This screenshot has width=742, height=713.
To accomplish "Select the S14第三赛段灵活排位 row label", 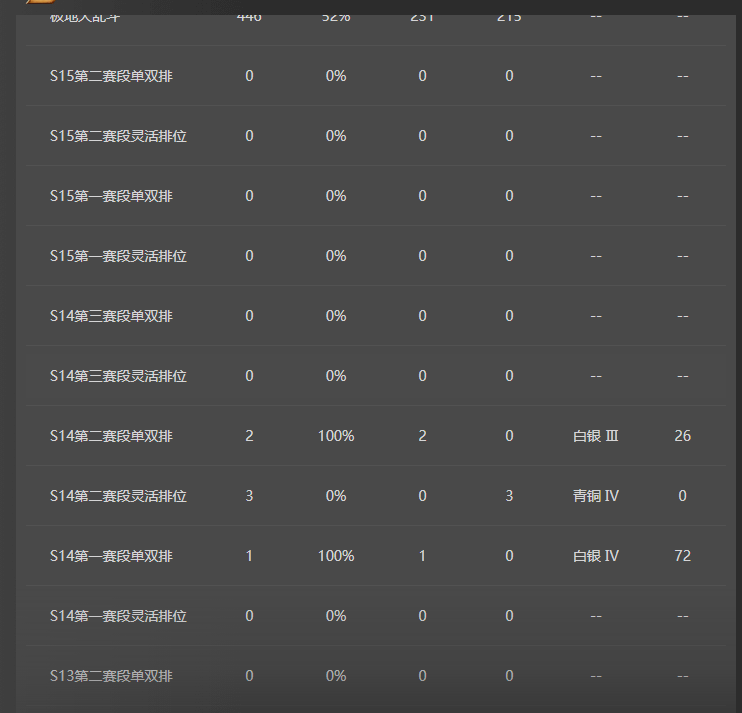I will point(118,376).
